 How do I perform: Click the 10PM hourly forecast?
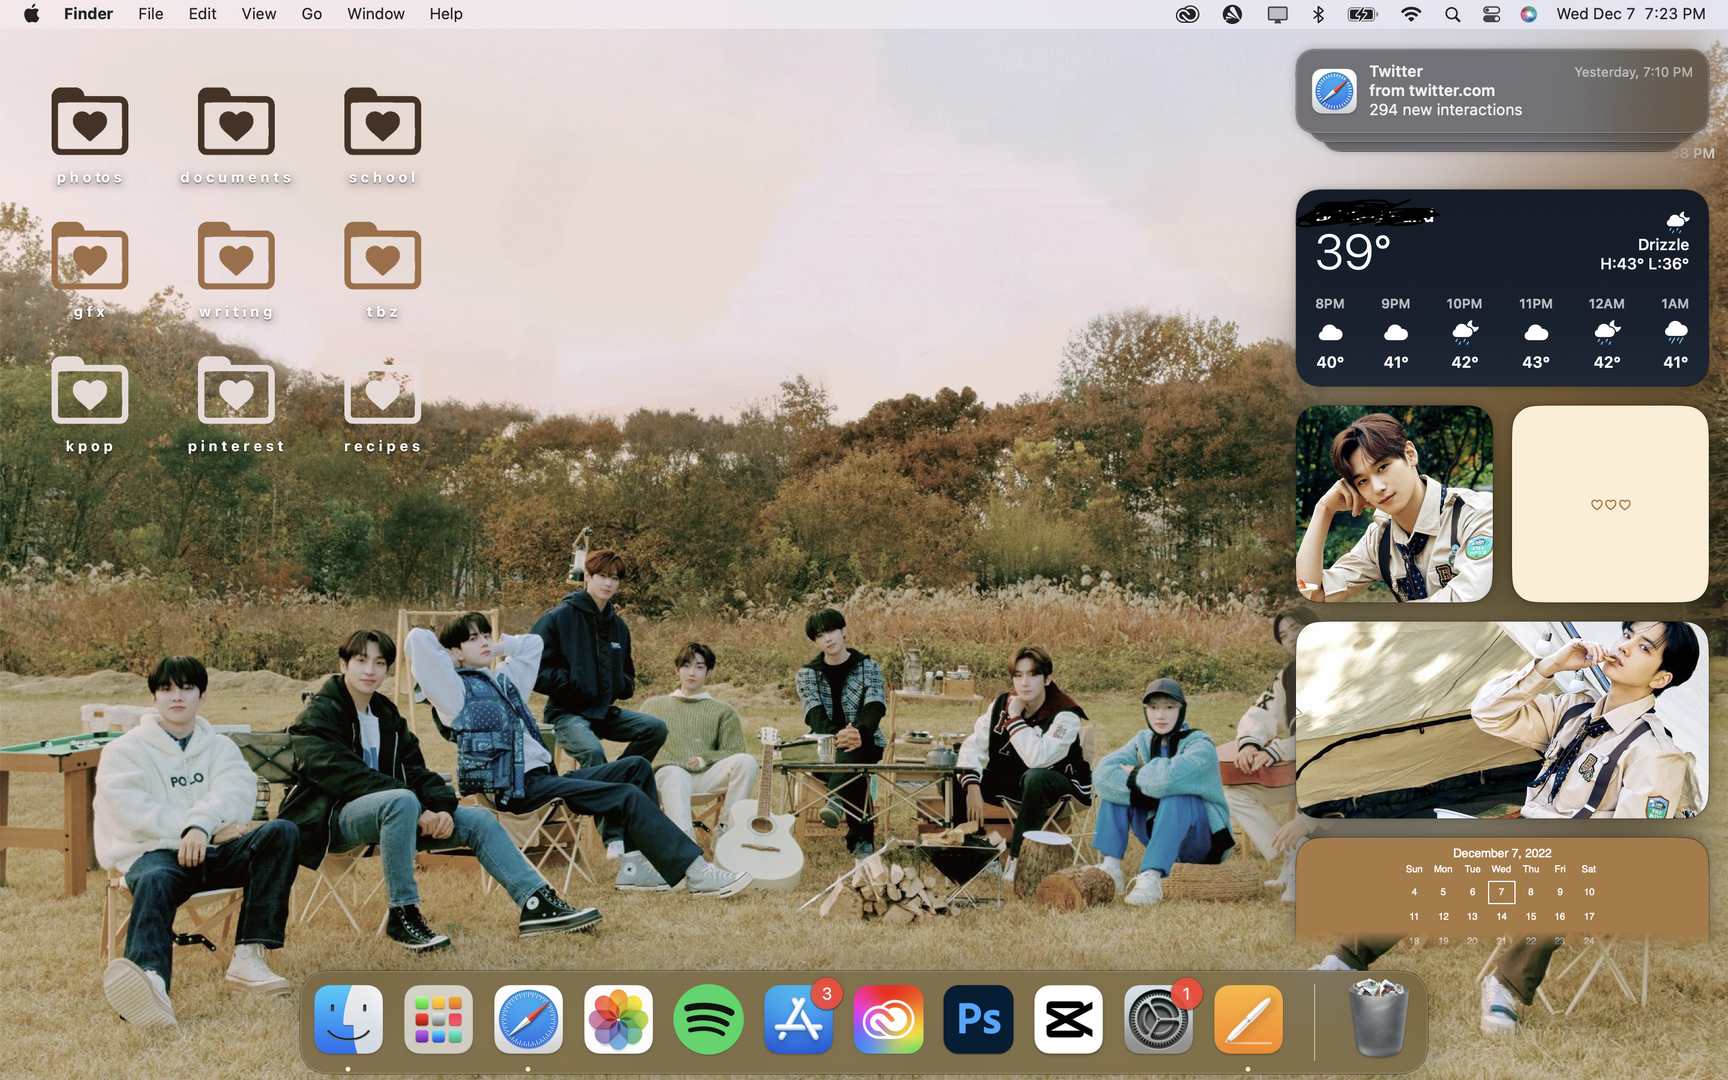[1464, 333]
